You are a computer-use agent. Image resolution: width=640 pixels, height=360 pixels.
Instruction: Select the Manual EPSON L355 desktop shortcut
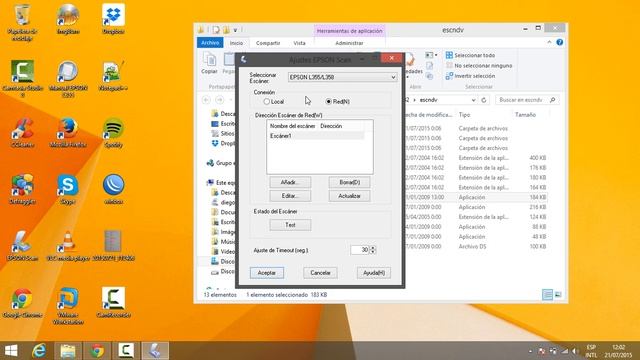coord(68,78)
